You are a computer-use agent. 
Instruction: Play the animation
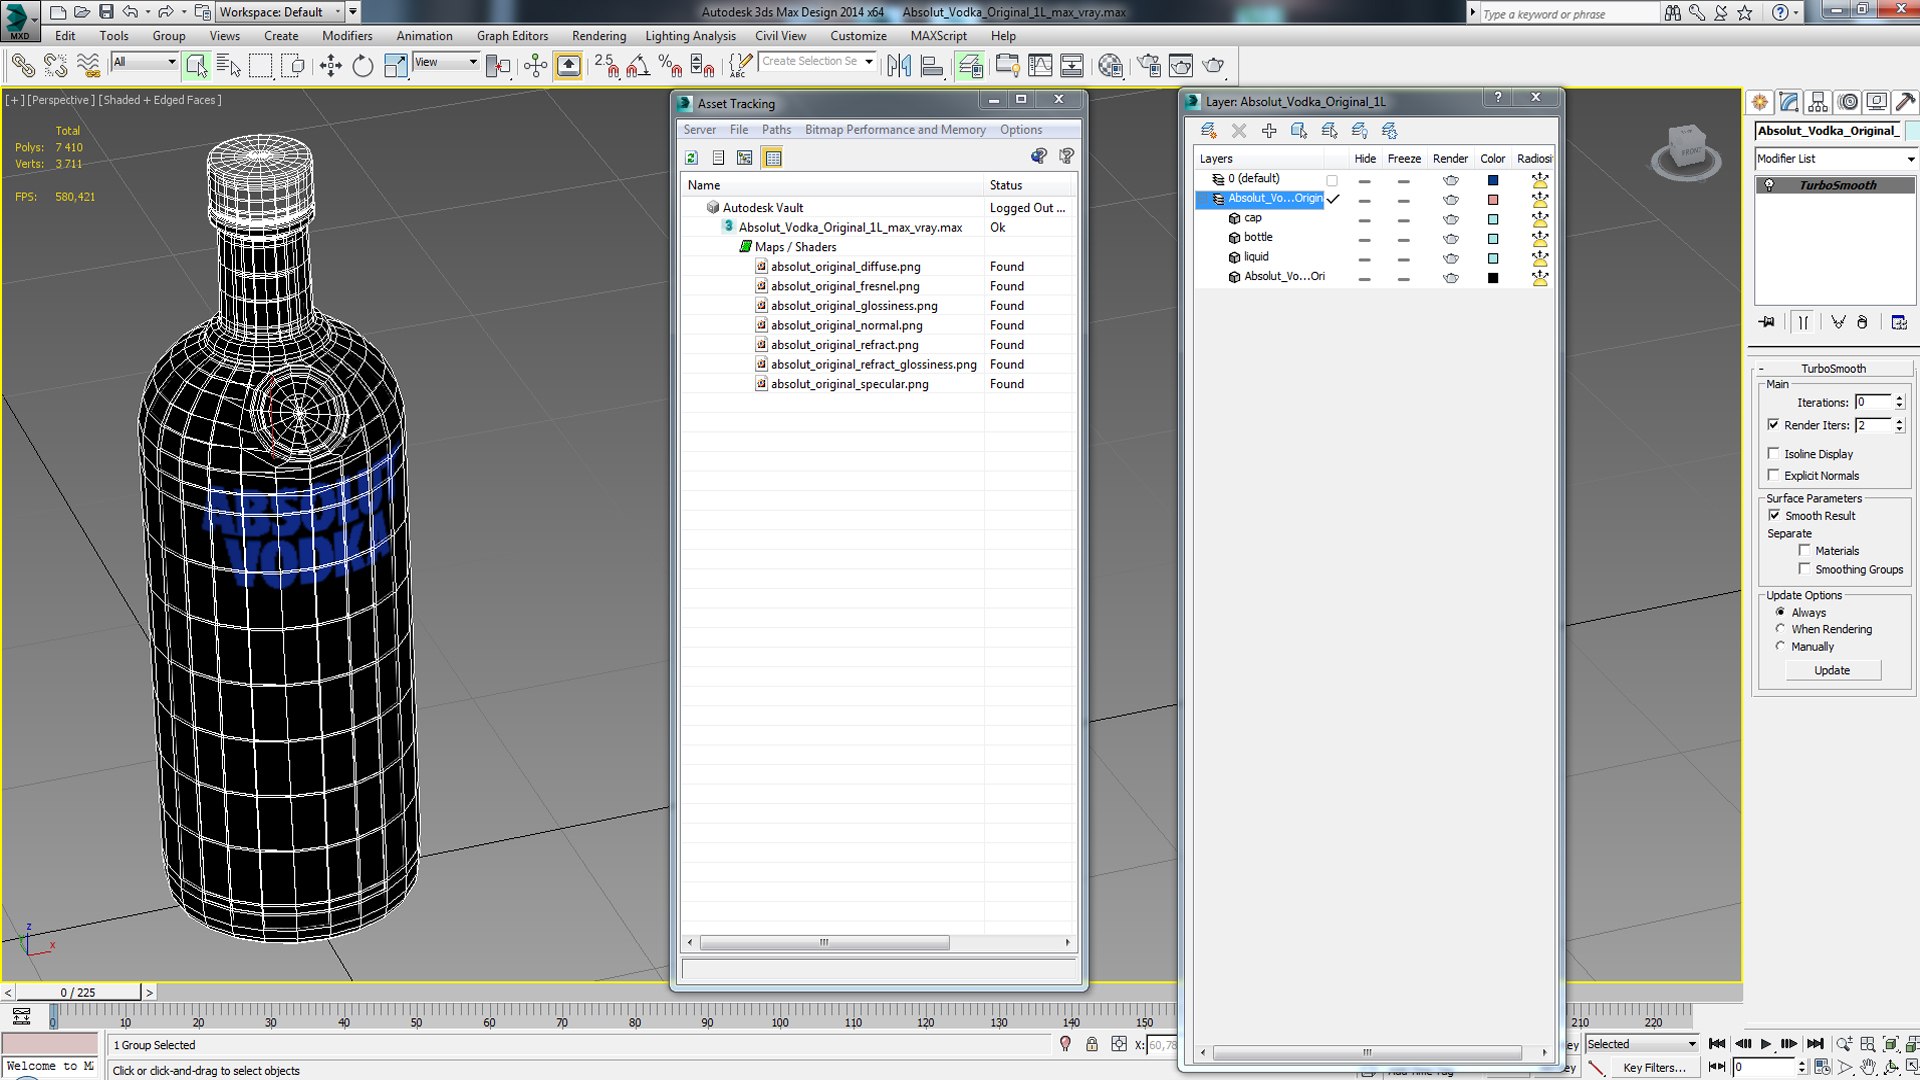(1766, 1044)
